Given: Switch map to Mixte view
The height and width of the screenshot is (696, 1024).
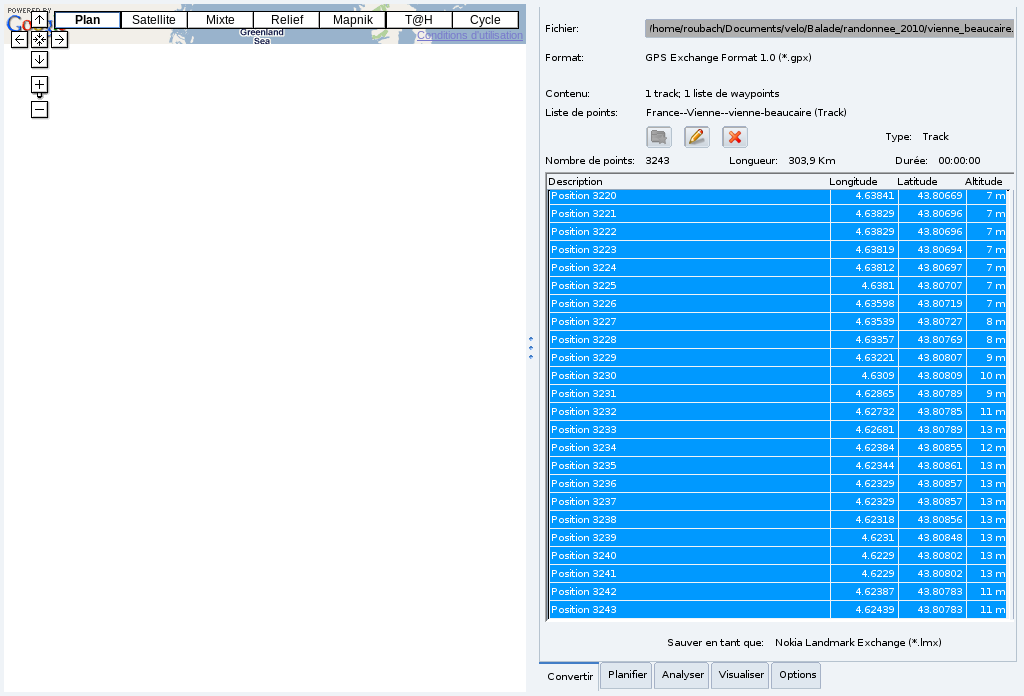Looking at the screenshot, I should tap(220, 20).
